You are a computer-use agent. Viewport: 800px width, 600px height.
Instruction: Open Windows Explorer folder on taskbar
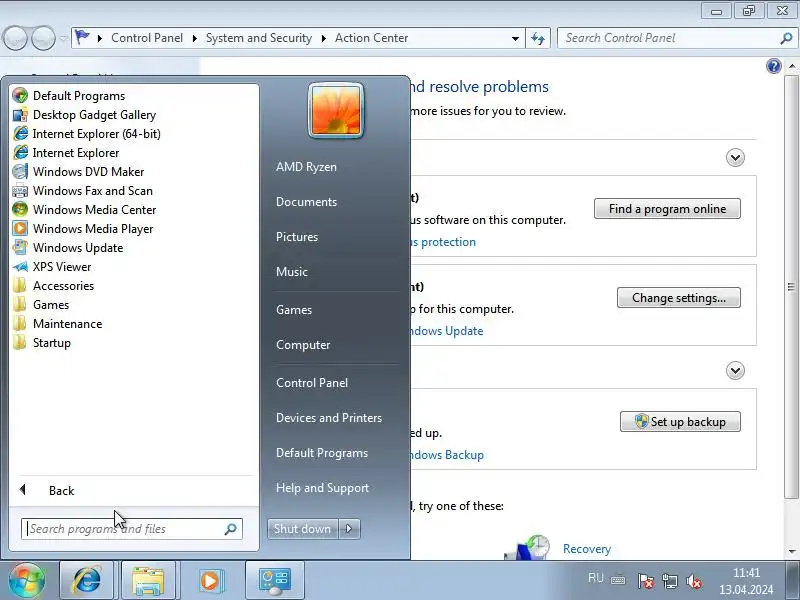click(148, 580)
